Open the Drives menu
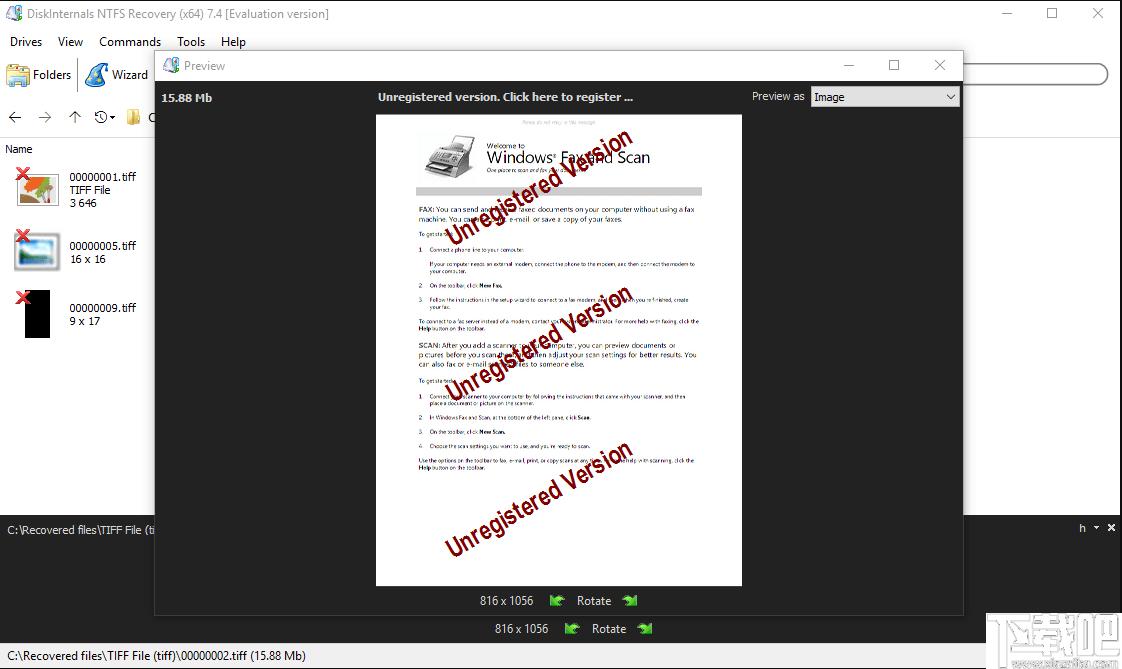1122x669 pixels. coord(26,41)
